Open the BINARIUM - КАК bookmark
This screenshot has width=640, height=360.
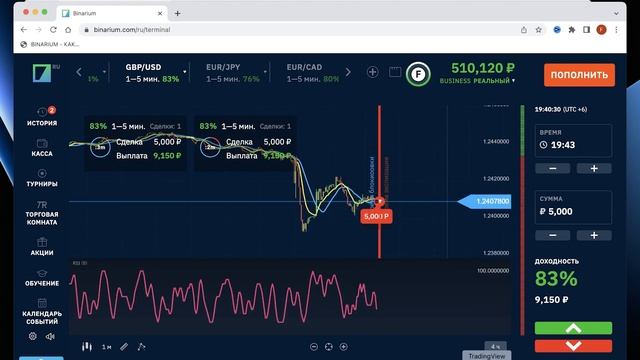click(x=50, y=44)
